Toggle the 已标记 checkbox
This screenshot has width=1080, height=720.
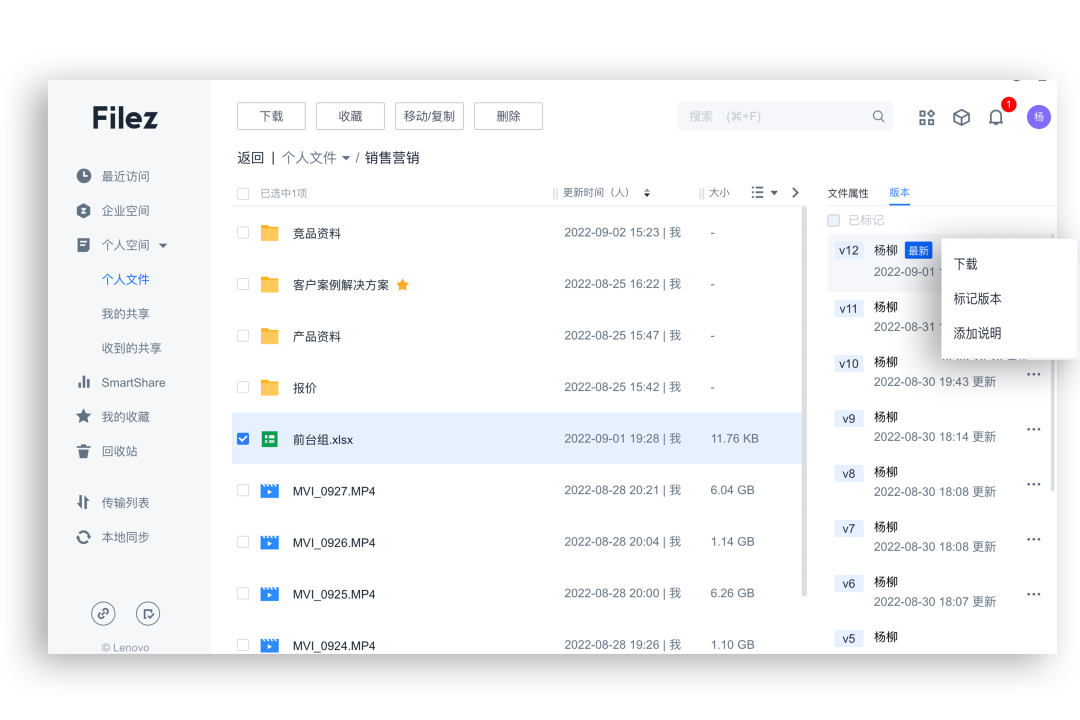click(833, 220)
